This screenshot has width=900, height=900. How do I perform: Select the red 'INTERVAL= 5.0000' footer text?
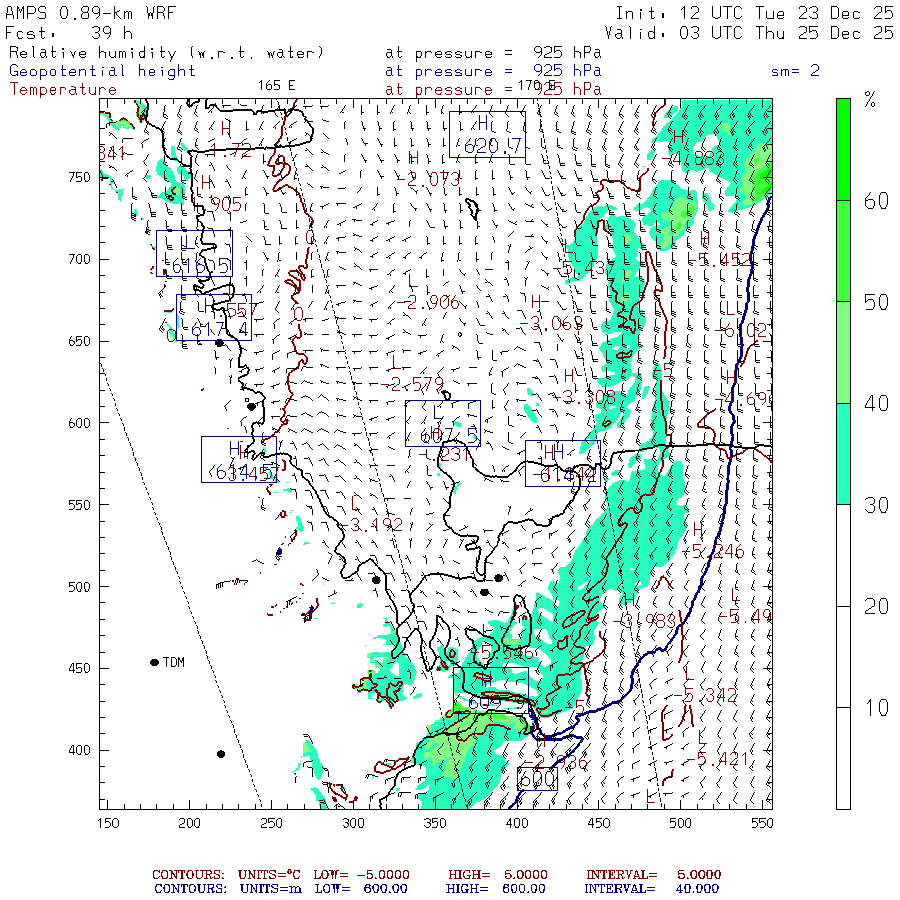pyautogui.click(x=653, y=875)
